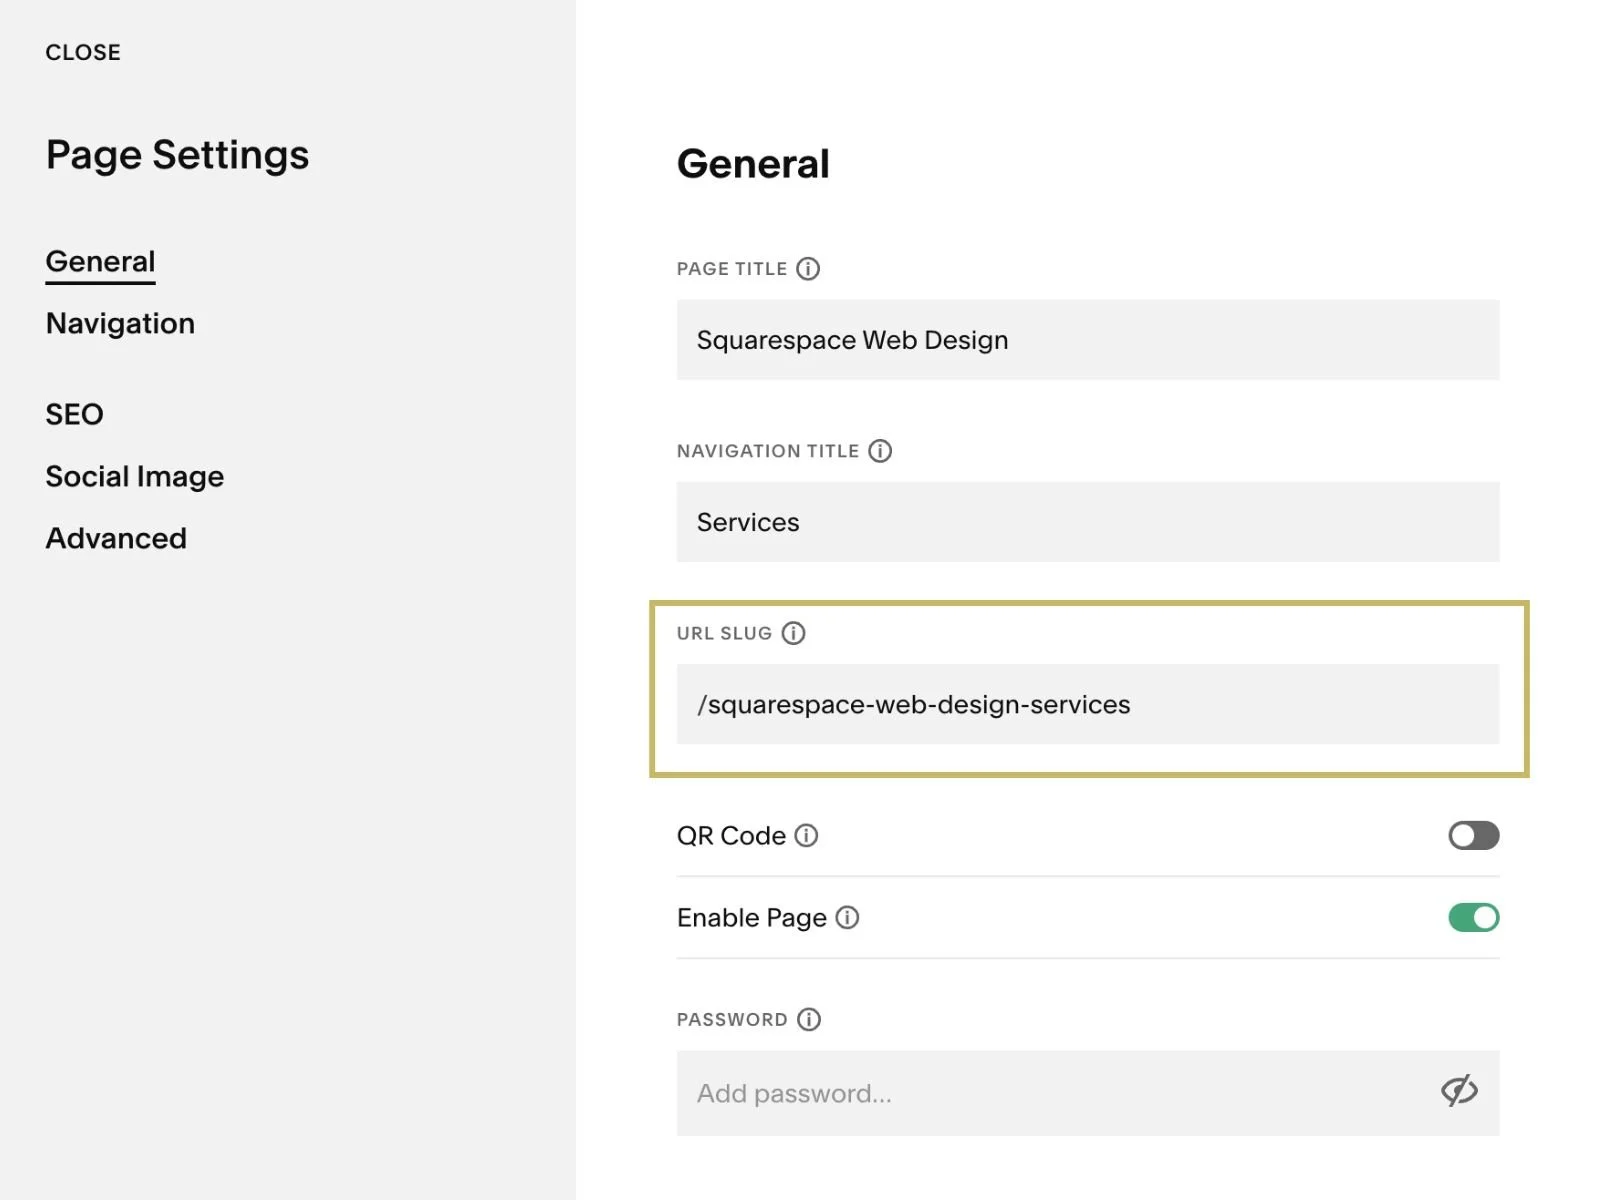Click the Password info icon
This screenshot has height=1200, width=1600.
point(809,1019)
